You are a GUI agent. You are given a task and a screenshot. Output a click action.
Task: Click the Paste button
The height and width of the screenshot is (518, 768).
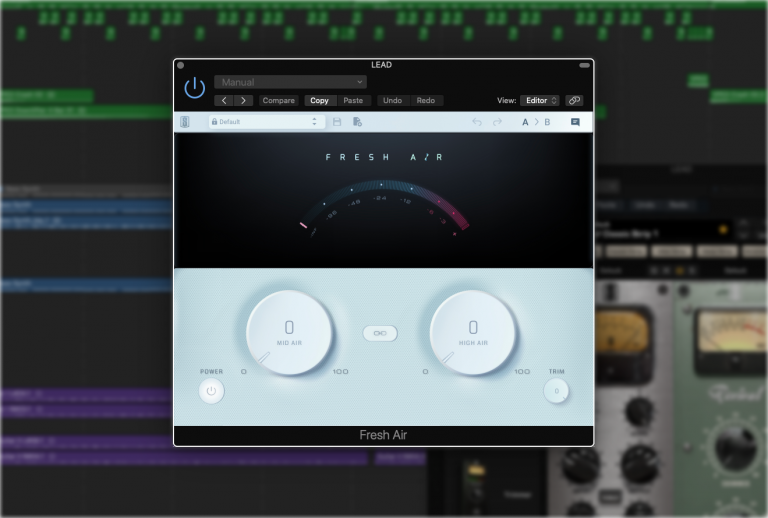pos(353,100)
